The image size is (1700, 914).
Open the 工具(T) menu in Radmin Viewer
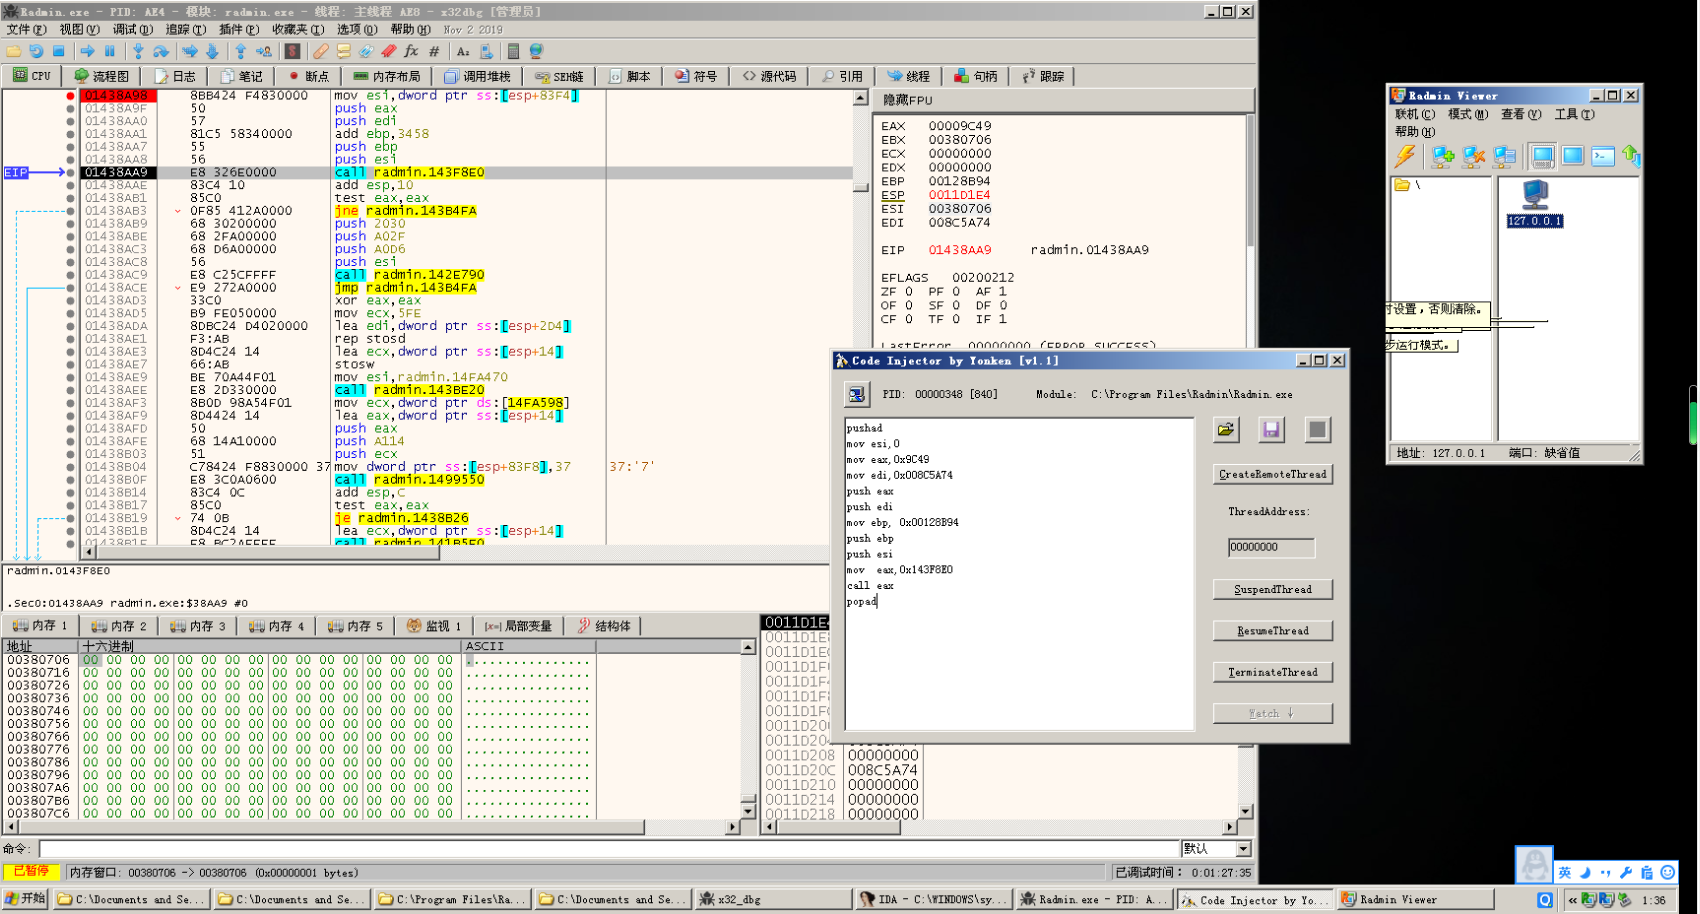[1574, 114]
